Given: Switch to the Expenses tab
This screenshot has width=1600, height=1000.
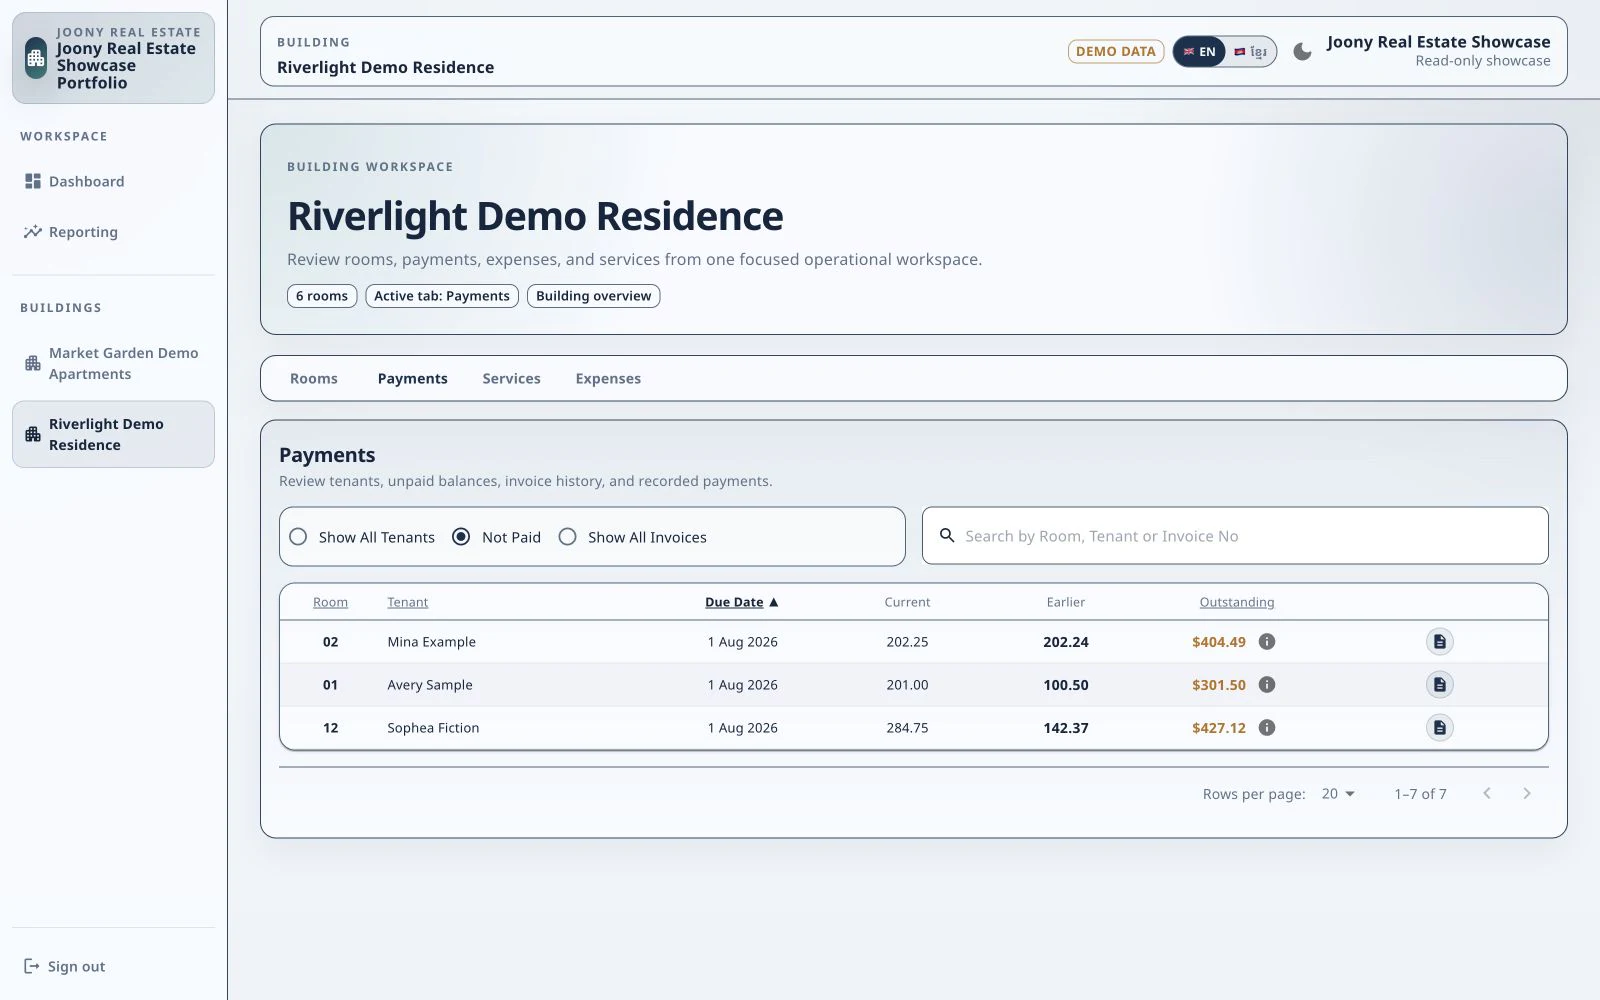Looking at the screenshot, I should pyautogui.click(x=608, y=379).
